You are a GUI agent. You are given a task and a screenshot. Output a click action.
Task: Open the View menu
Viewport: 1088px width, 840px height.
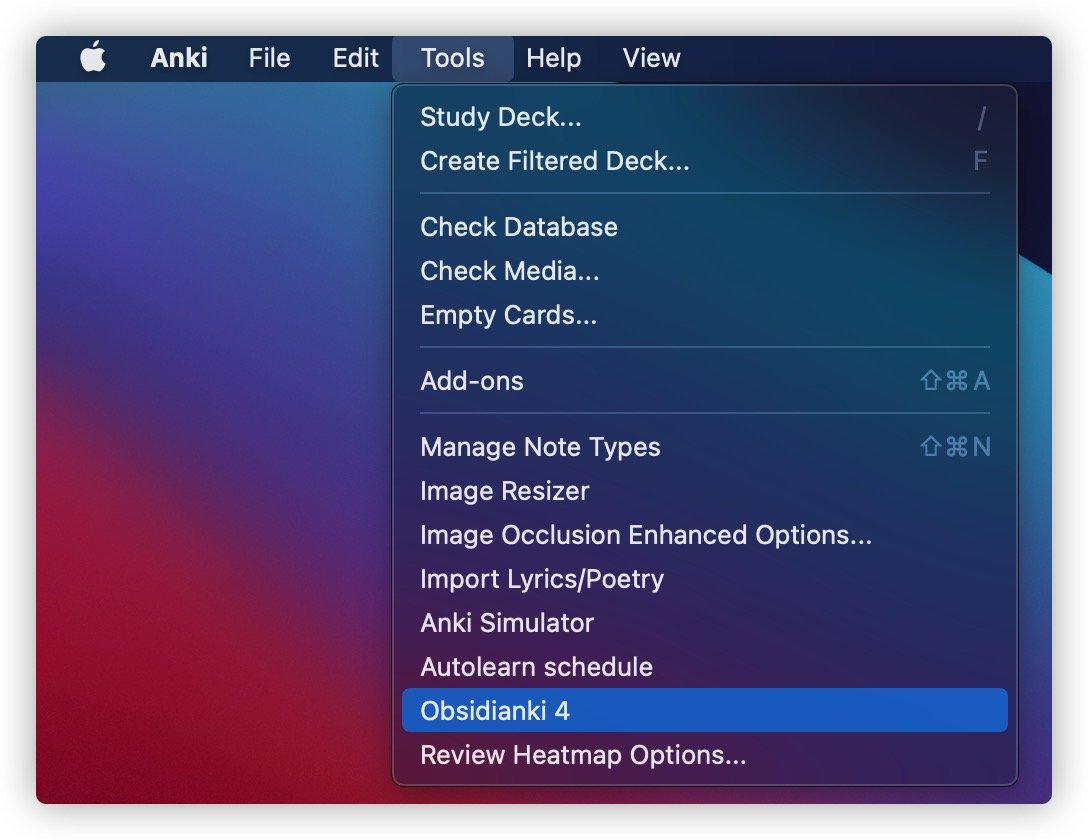(651, 58)
